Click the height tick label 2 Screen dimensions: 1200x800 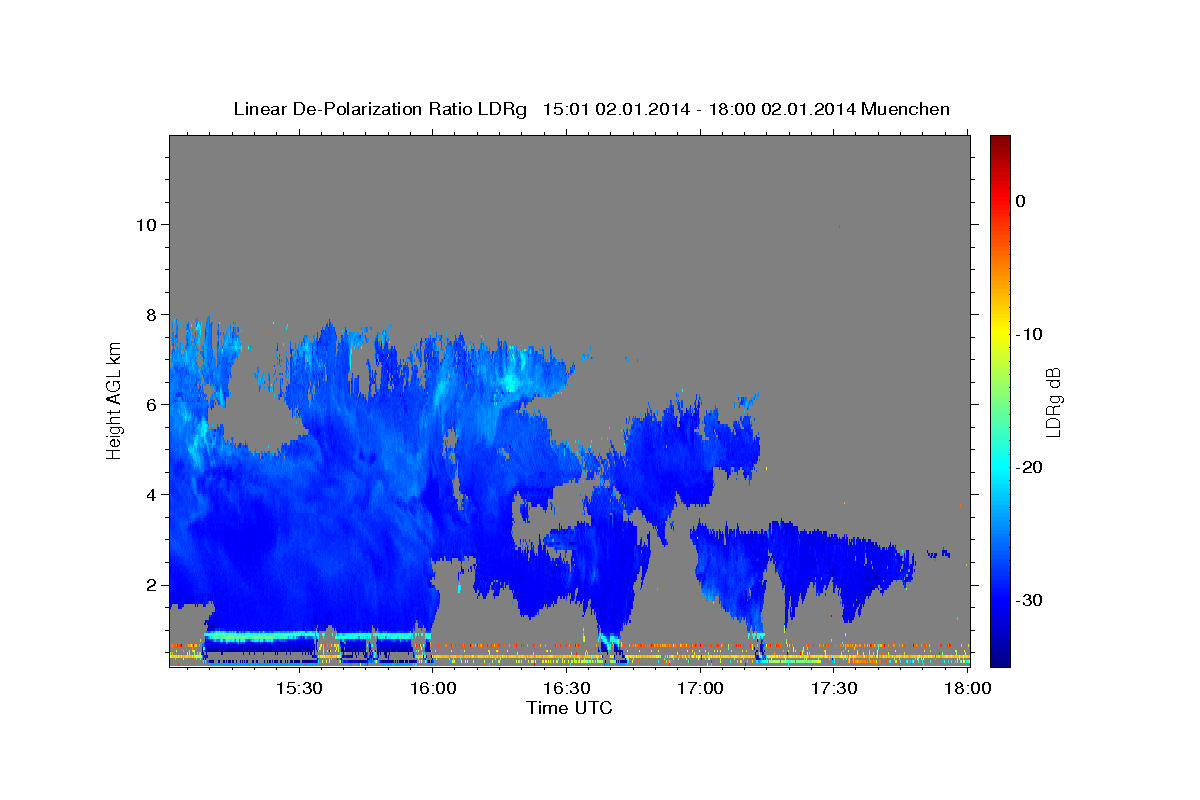(150, 584)
